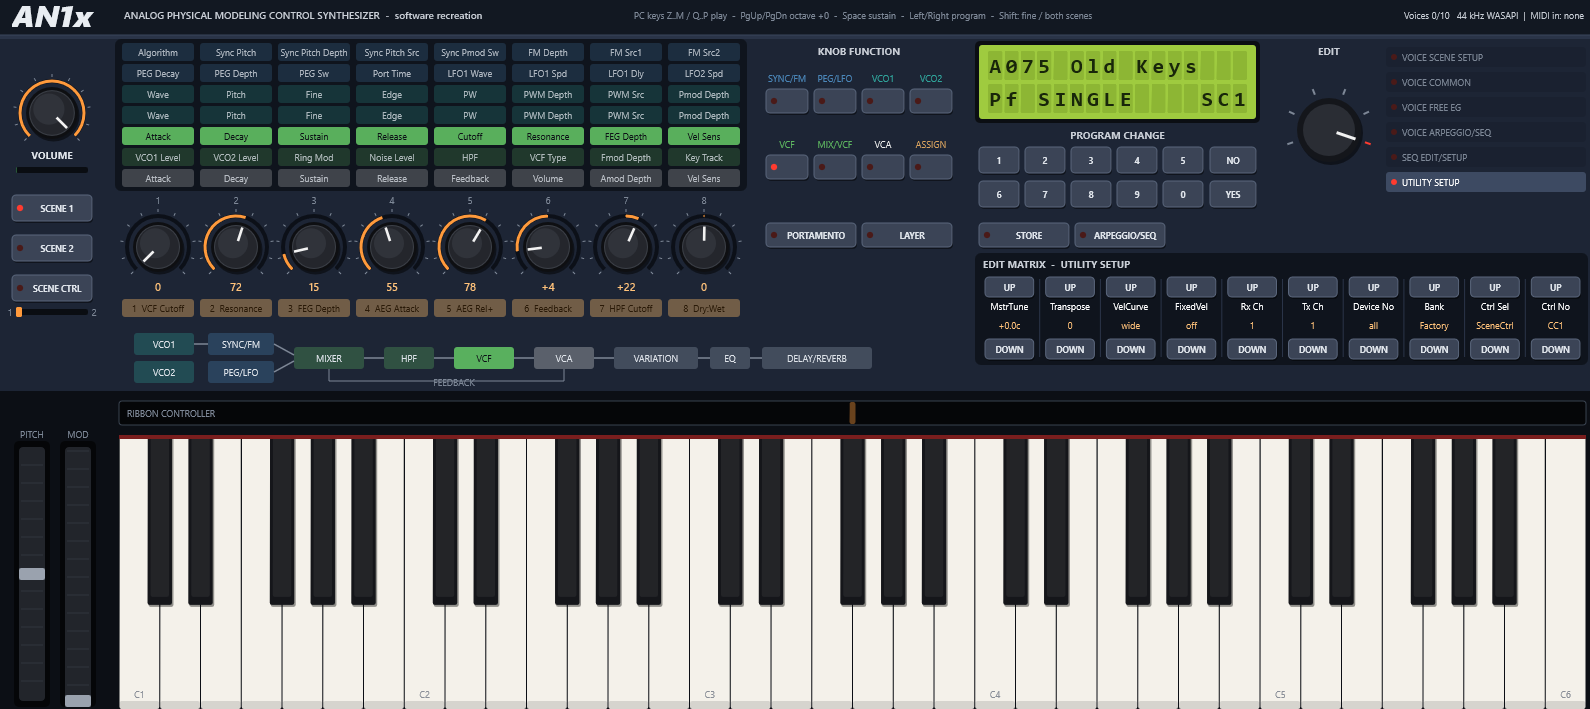The width and height of the screenshot is (1590, 709).
Task: Click knob 8 labeled Dry:Wet
Action: (x=704, y=245)
